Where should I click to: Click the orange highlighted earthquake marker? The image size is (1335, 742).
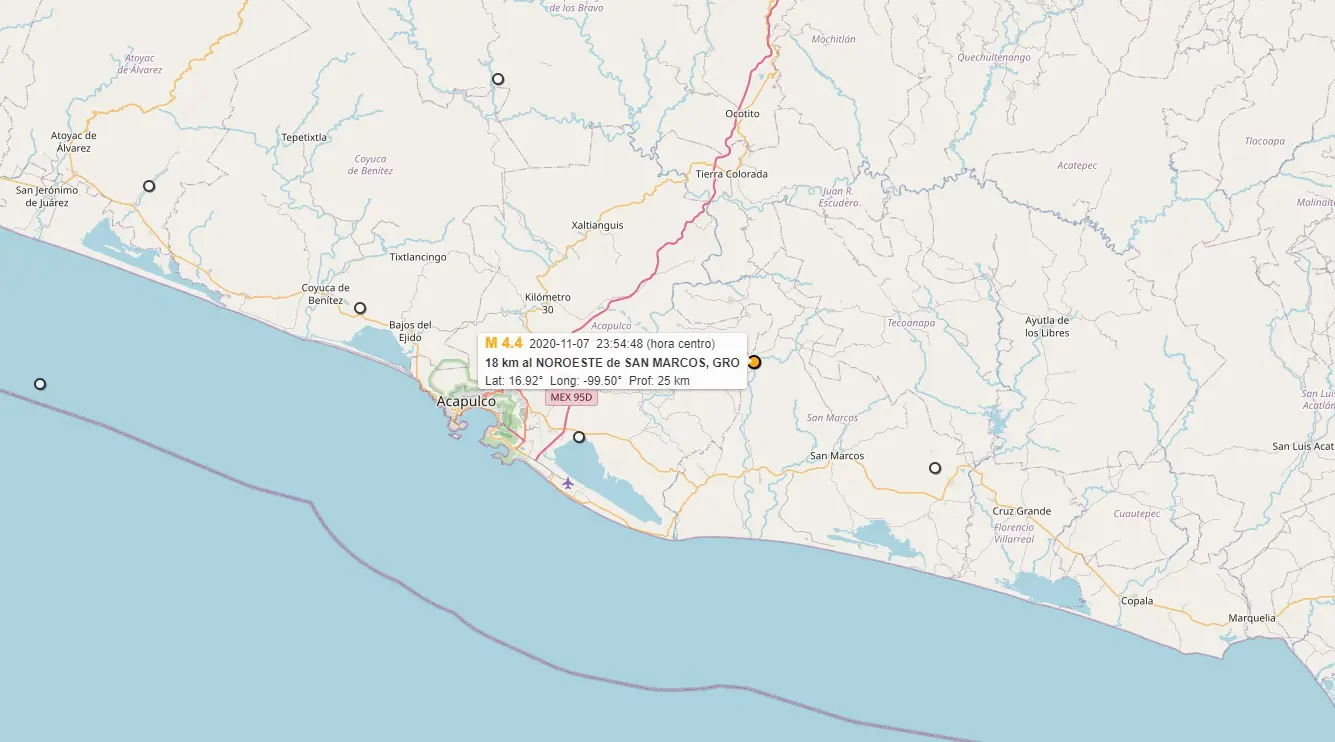point(754,362)
